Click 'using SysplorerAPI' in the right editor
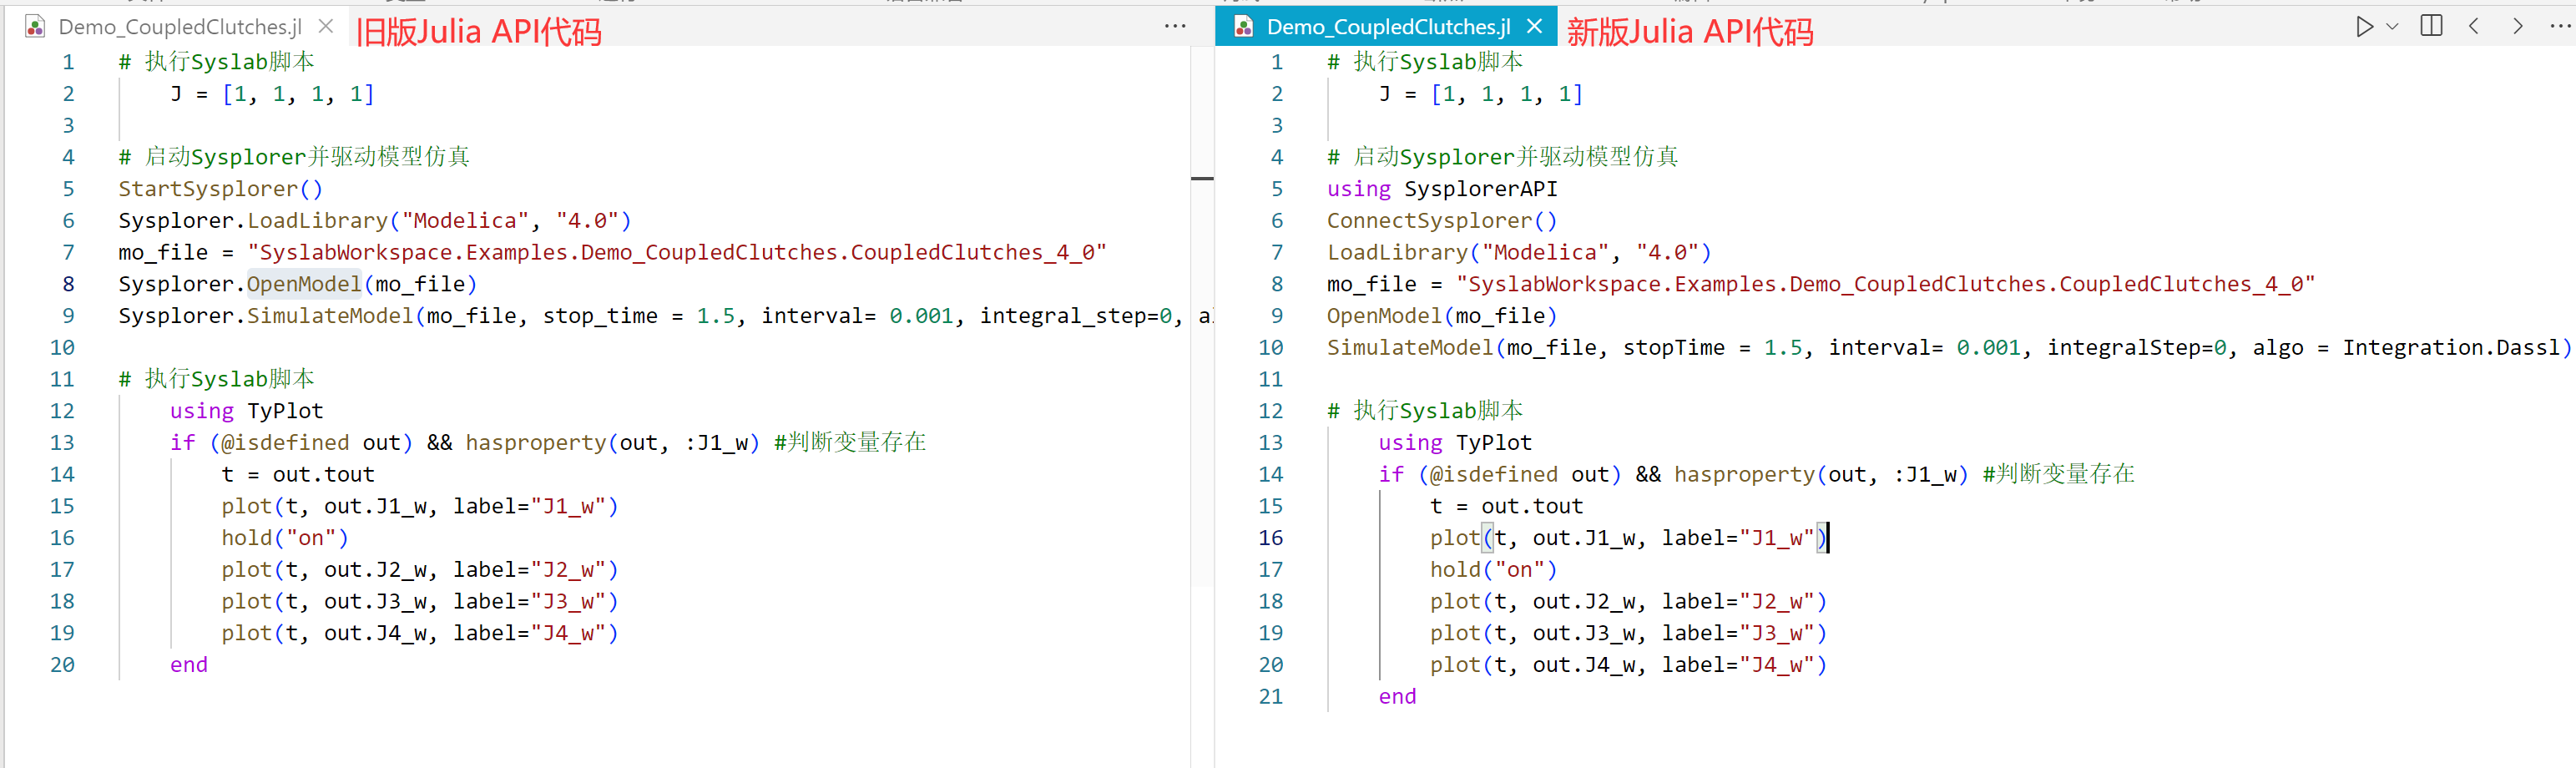This screenshot has width=2576, height=768. tap(1442, 189)
